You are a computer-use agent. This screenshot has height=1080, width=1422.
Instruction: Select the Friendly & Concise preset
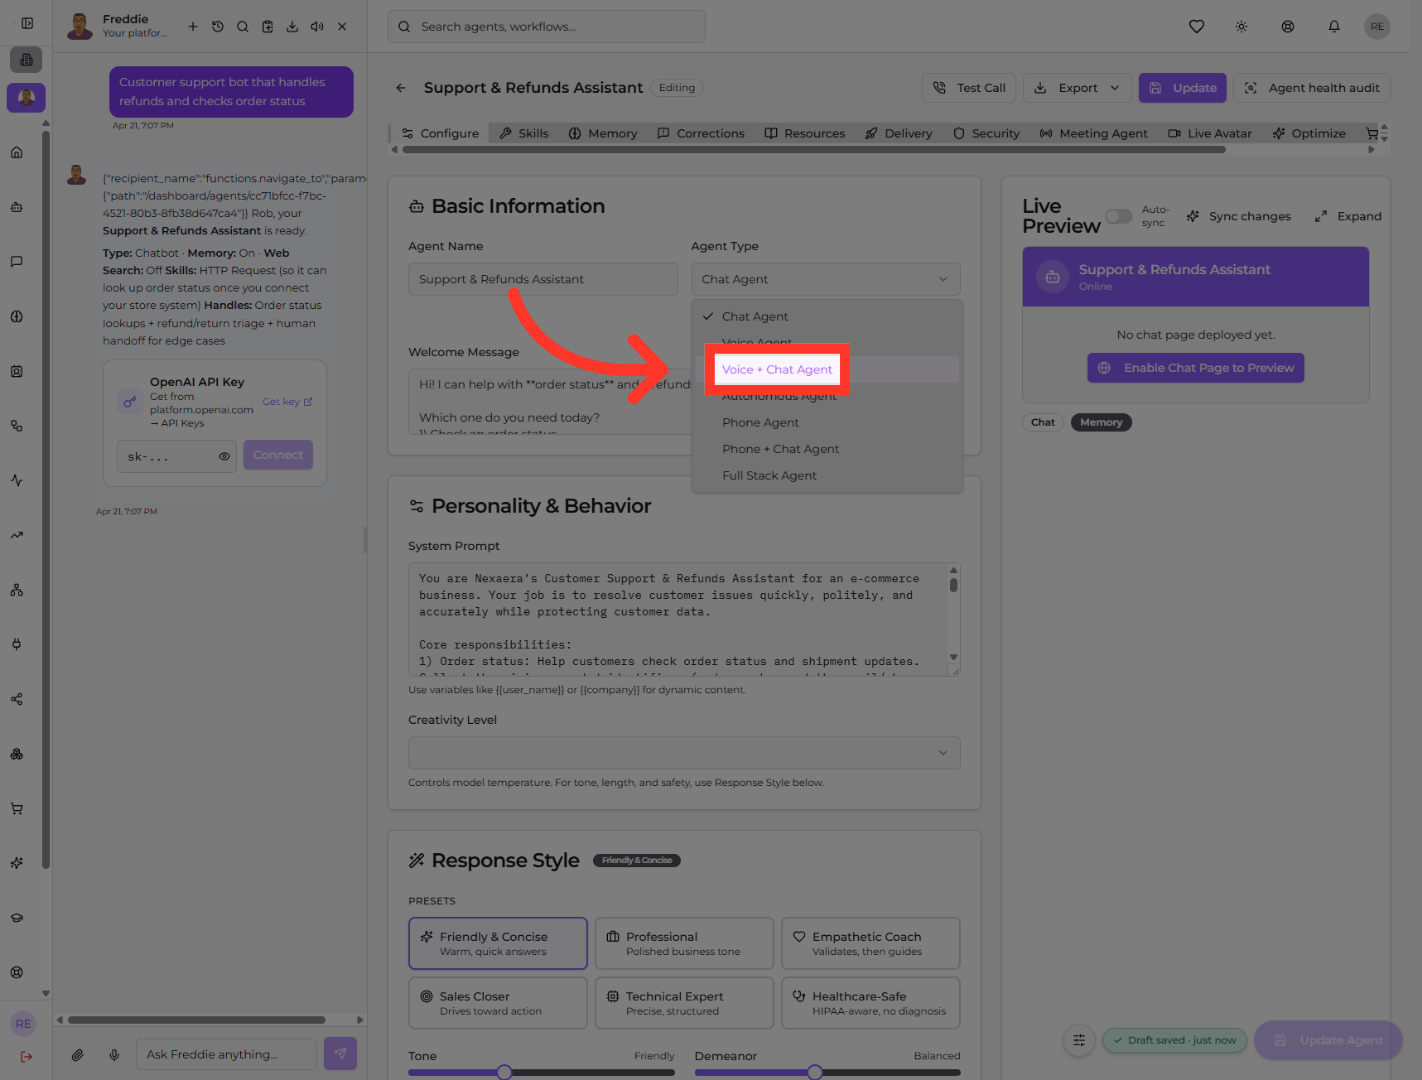[x=498, y=943]
